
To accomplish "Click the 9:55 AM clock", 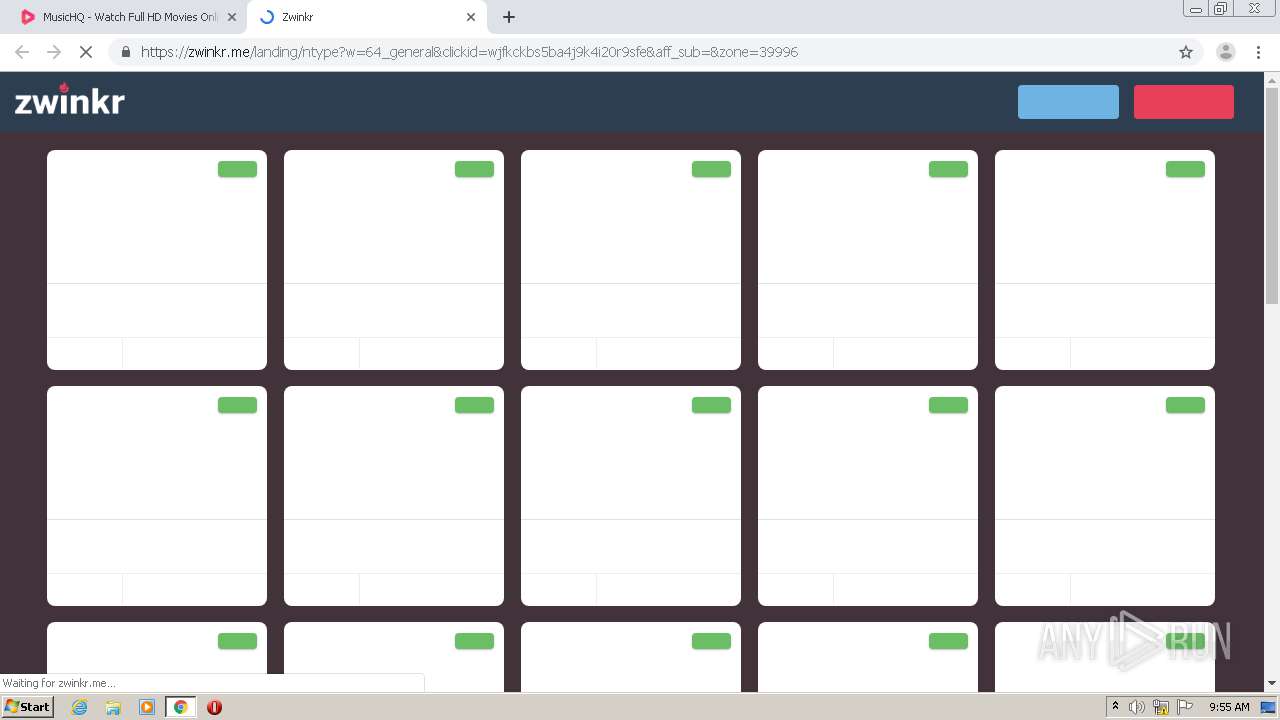I will pos(1229,707).
